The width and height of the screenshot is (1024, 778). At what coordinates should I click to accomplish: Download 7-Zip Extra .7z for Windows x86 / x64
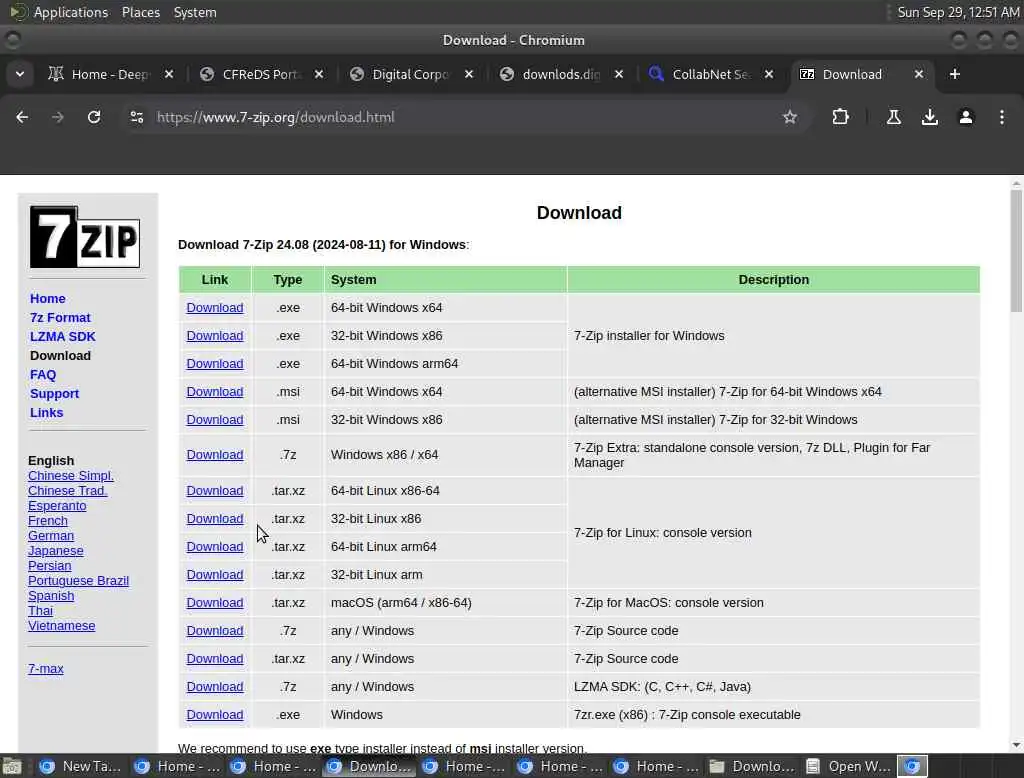[215, 455]
